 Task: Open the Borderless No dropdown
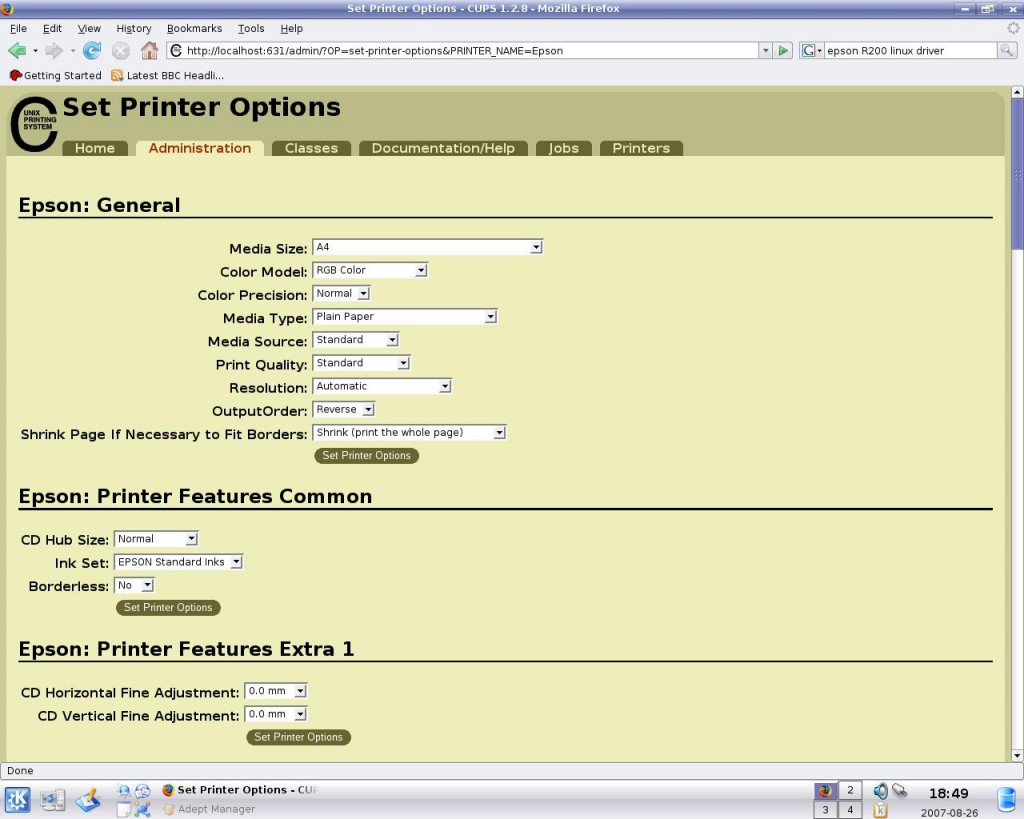click(x=134, y=585)
